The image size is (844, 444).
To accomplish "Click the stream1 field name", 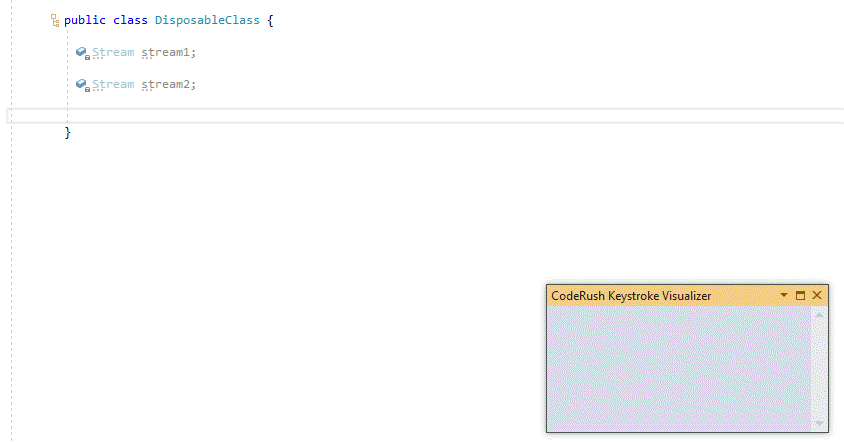I will coord(166,53).
